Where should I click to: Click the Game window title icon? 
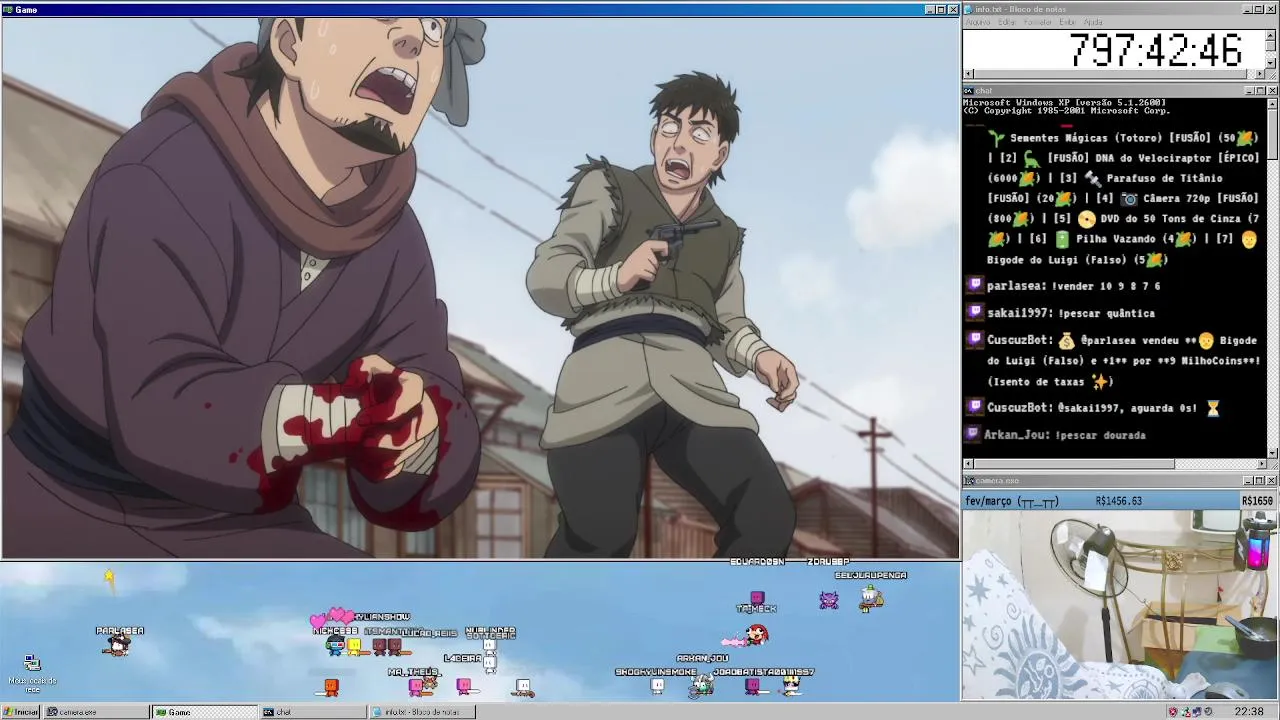[8, 9]
